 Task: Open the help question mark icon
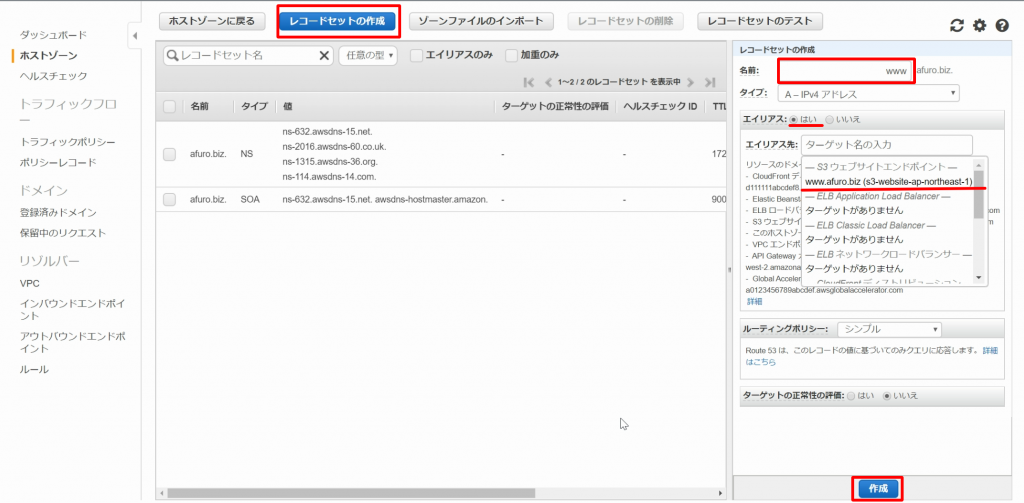pos(1002,25)
